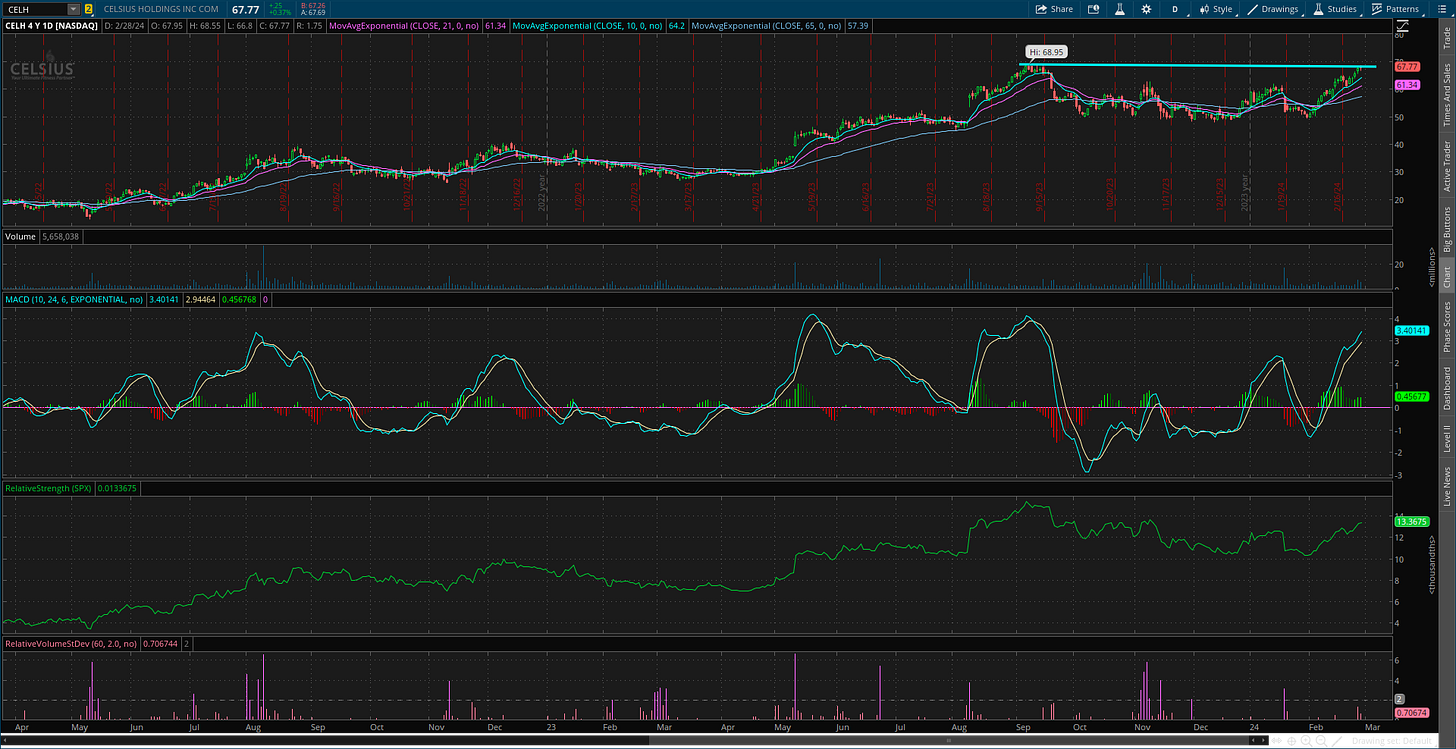Image resolution: width=1456 pixels, height=749 pixels.
Task: Click the trendline drawing icon at bottom
Action: (1337, 741)
